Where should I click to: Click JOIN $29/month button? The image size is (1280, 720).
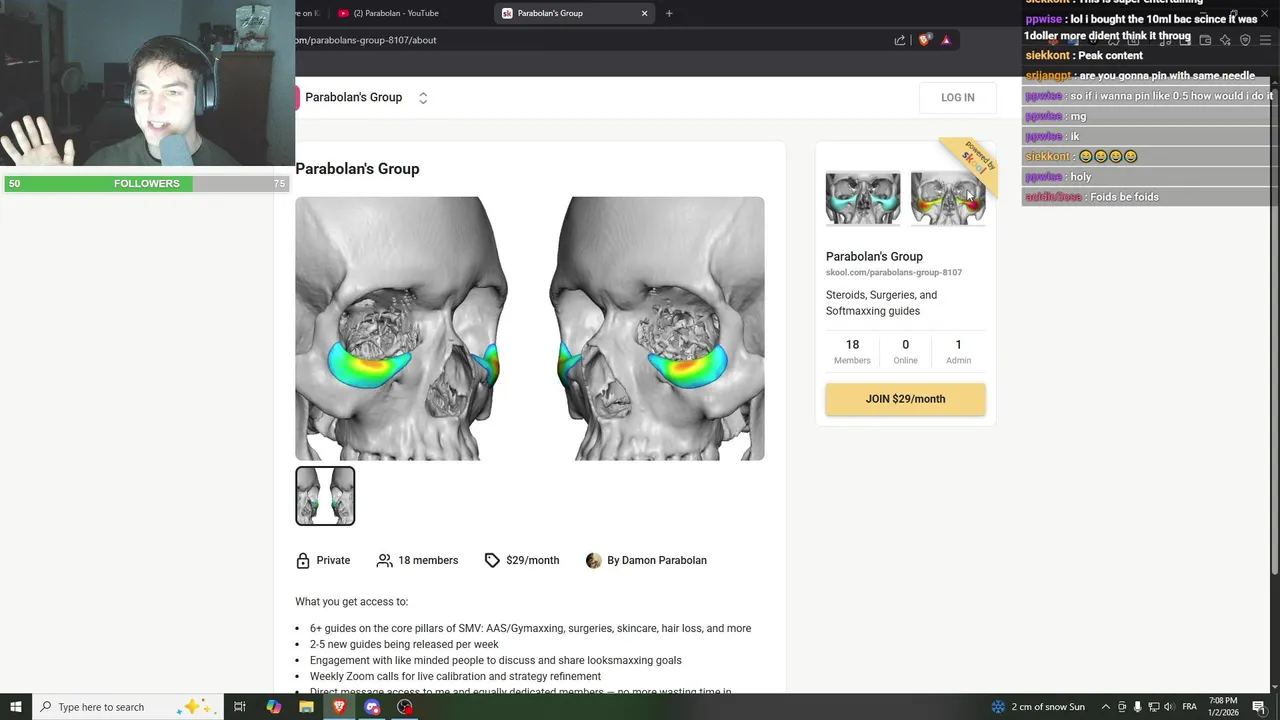pos(905,399)
